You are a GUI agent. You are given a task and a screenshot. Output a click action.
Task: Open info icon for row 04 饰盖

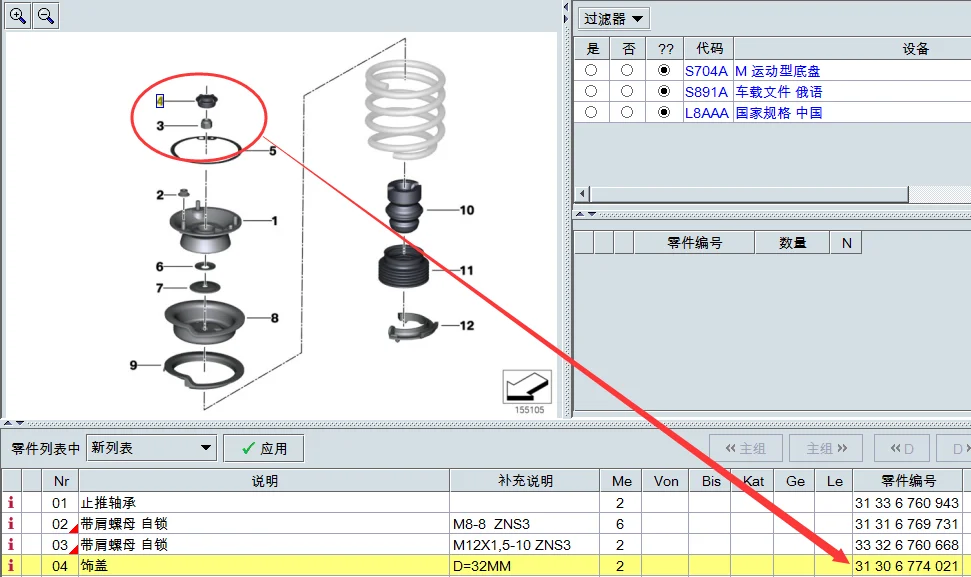pos(11,566)
